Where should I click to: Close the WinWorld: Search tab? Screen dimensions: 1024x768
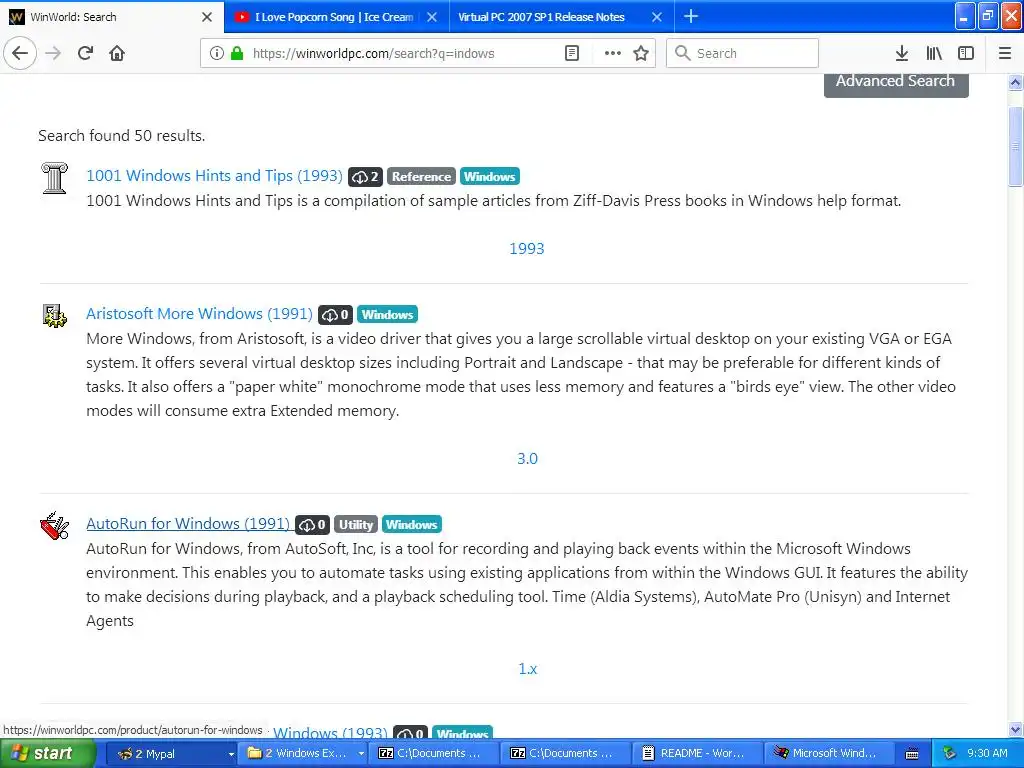coord(207,17)
